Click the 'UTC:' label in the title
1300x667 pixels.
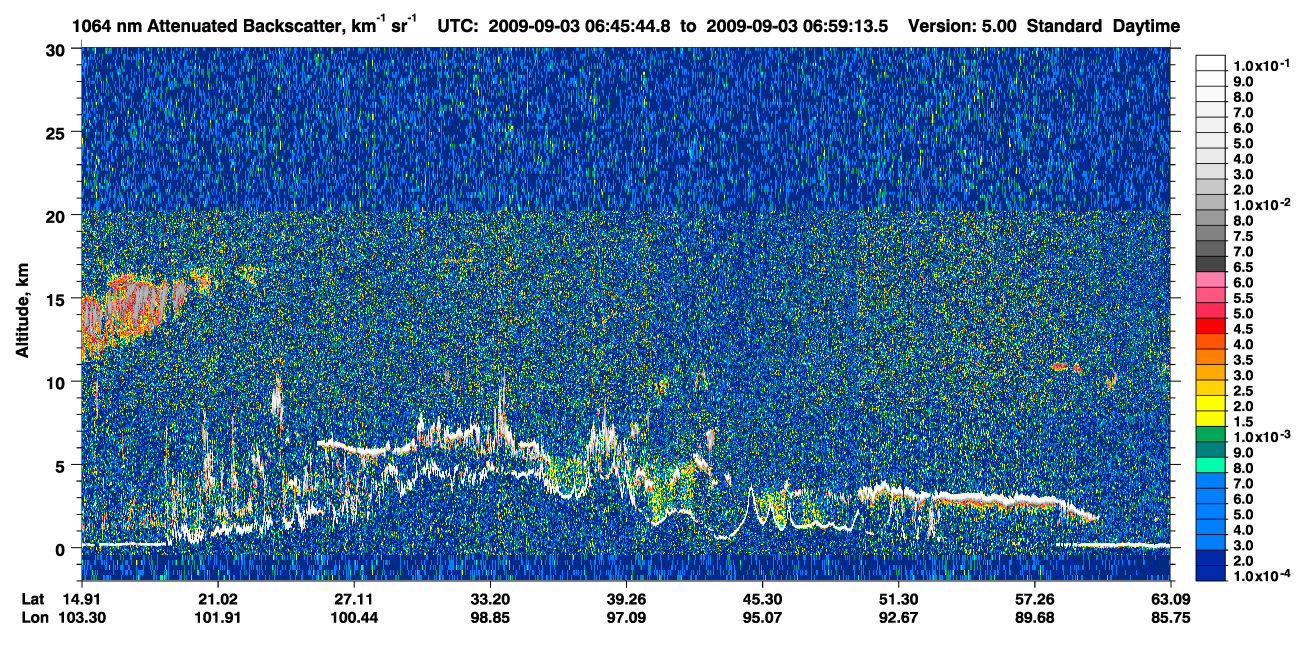click(x=456, y=26)
